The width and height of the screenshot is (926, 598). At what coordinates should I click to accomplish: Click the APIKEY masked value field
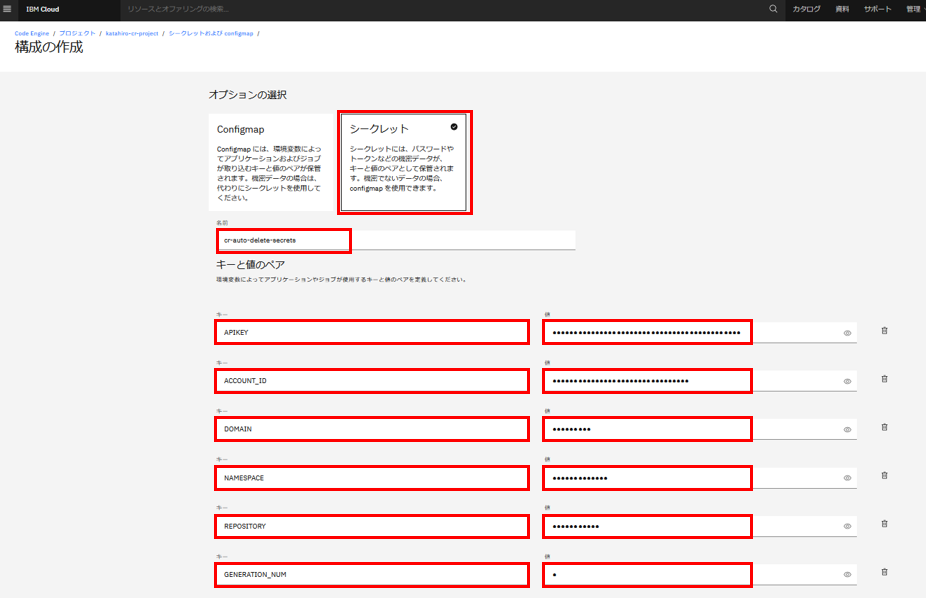700,332
